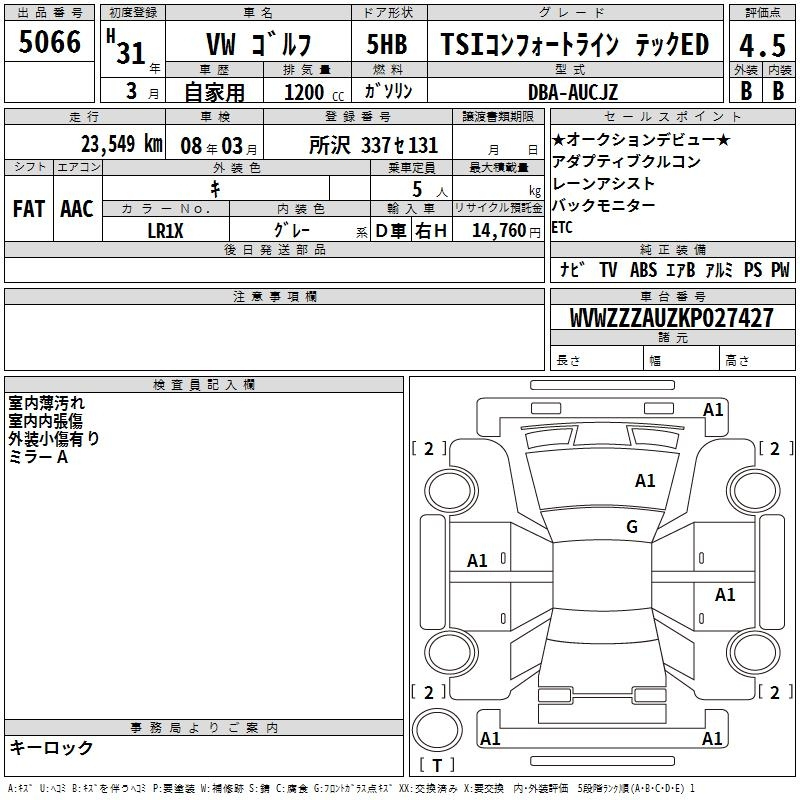The width and height of the screenshot is (800, 800).
Task: Click inspector note 外装小傷有り
Action: (x=54, y=439)
